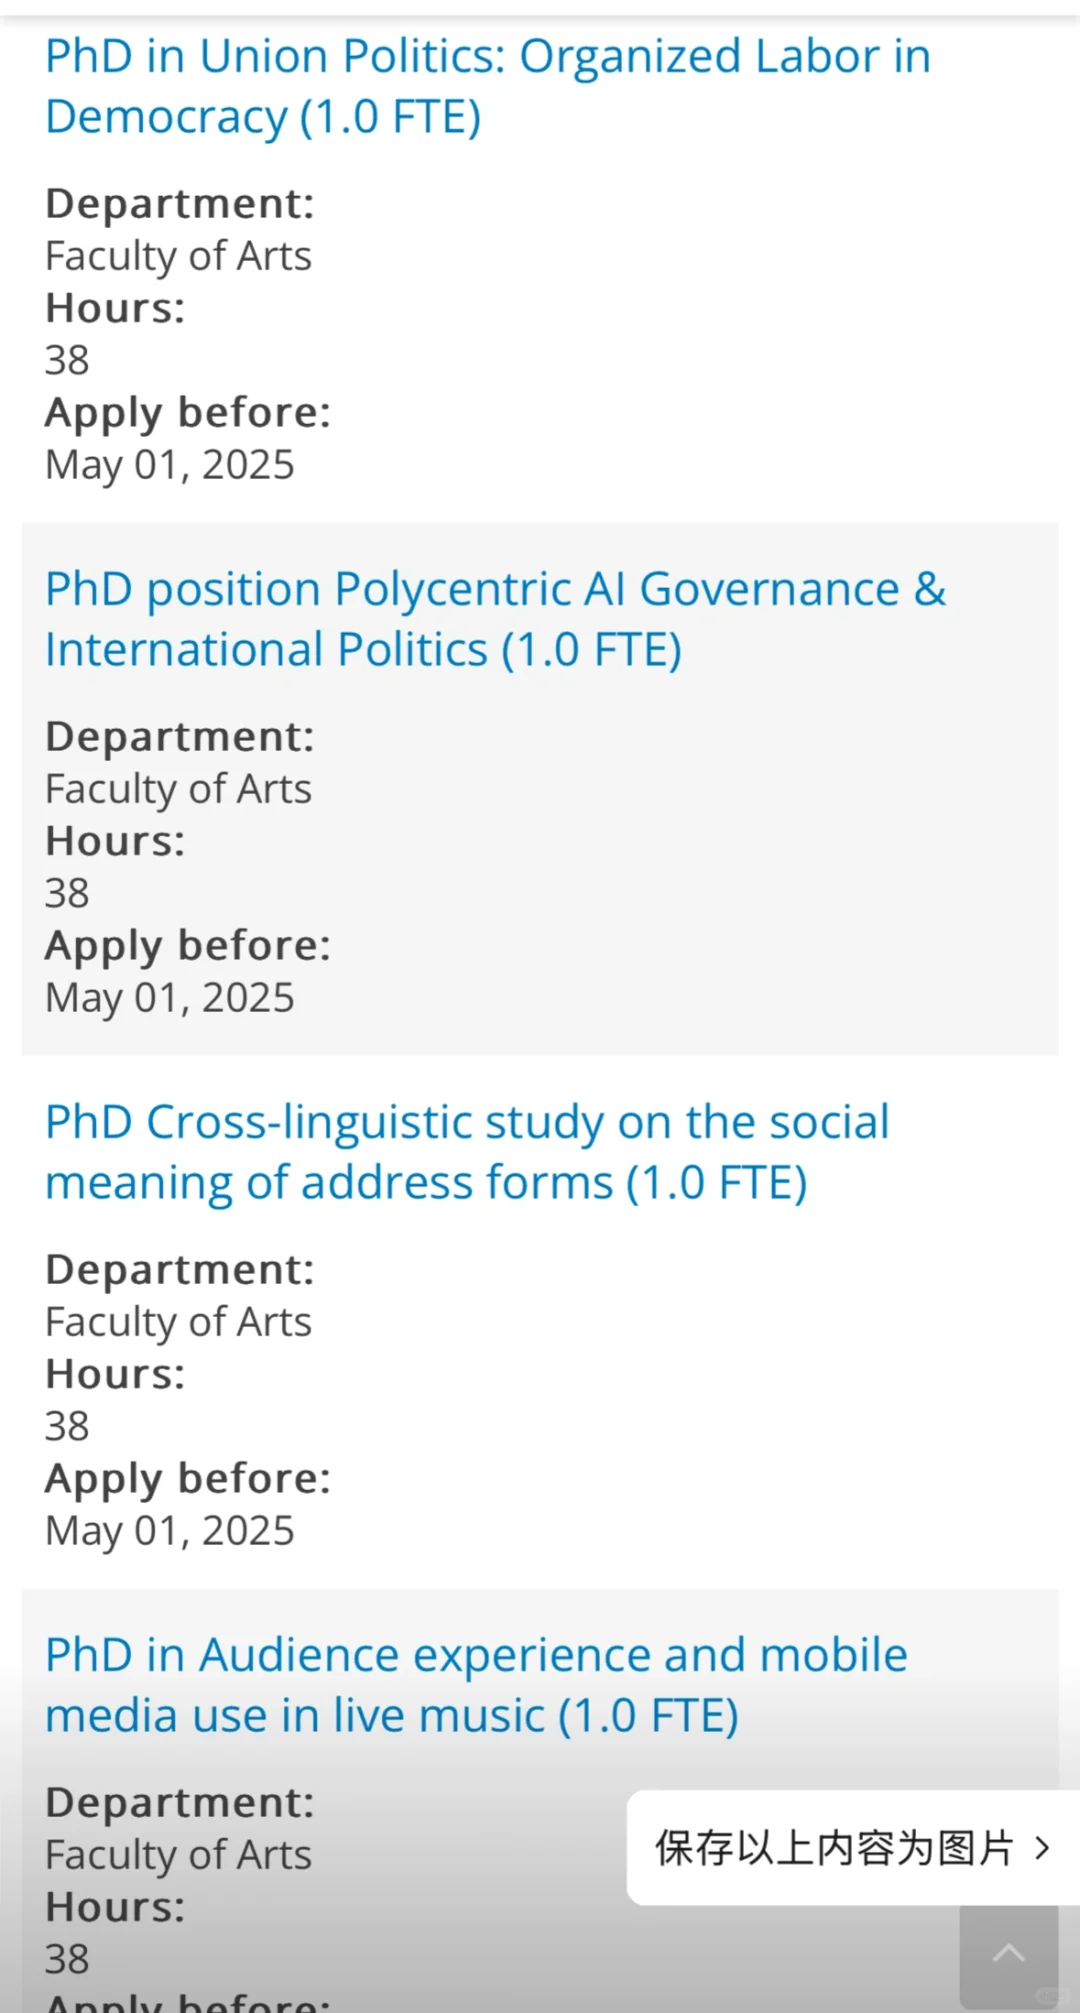Click the 38 hours value for Audience experience
1080x2013 pixels.
tap(67, 1960)
